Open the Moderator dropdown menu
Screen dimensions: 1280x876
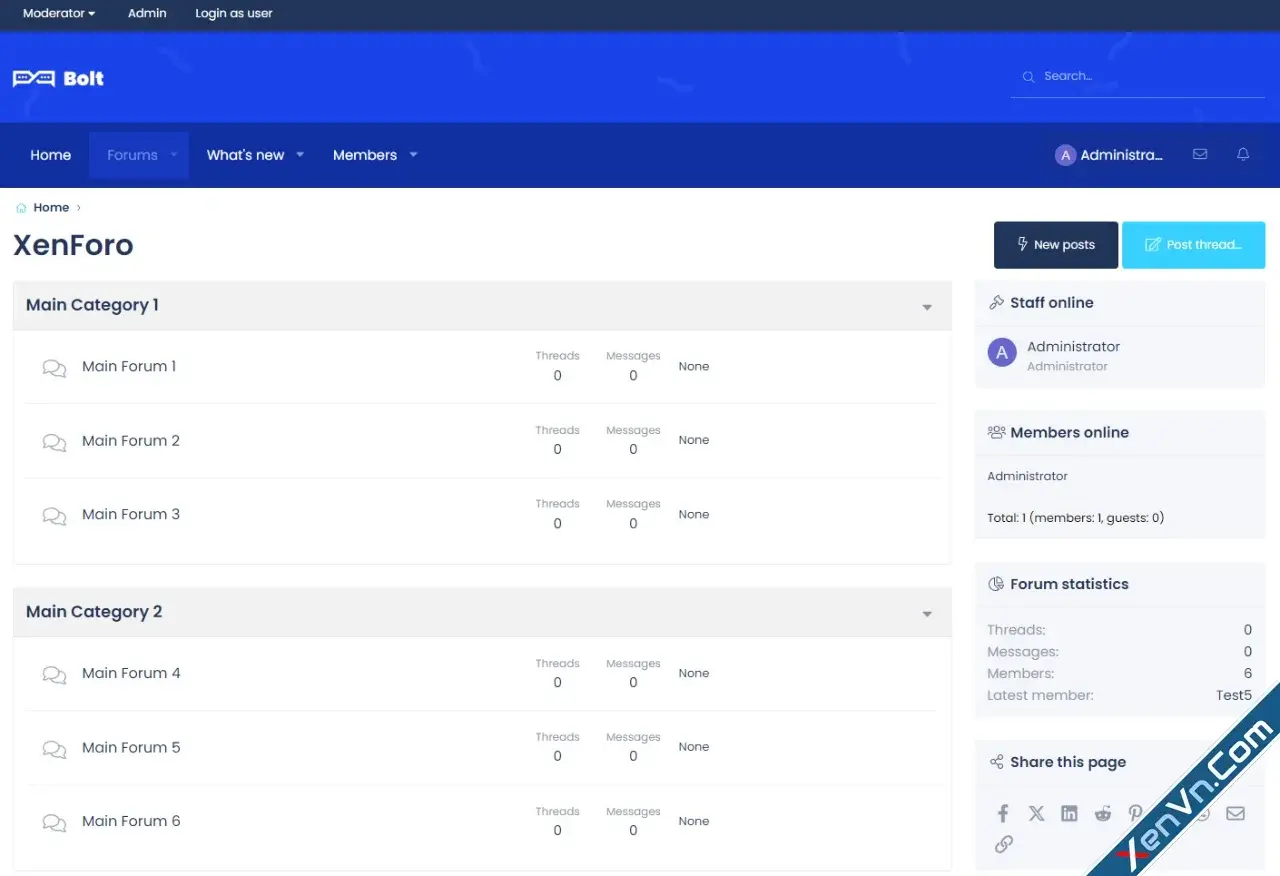click(59, 13)
